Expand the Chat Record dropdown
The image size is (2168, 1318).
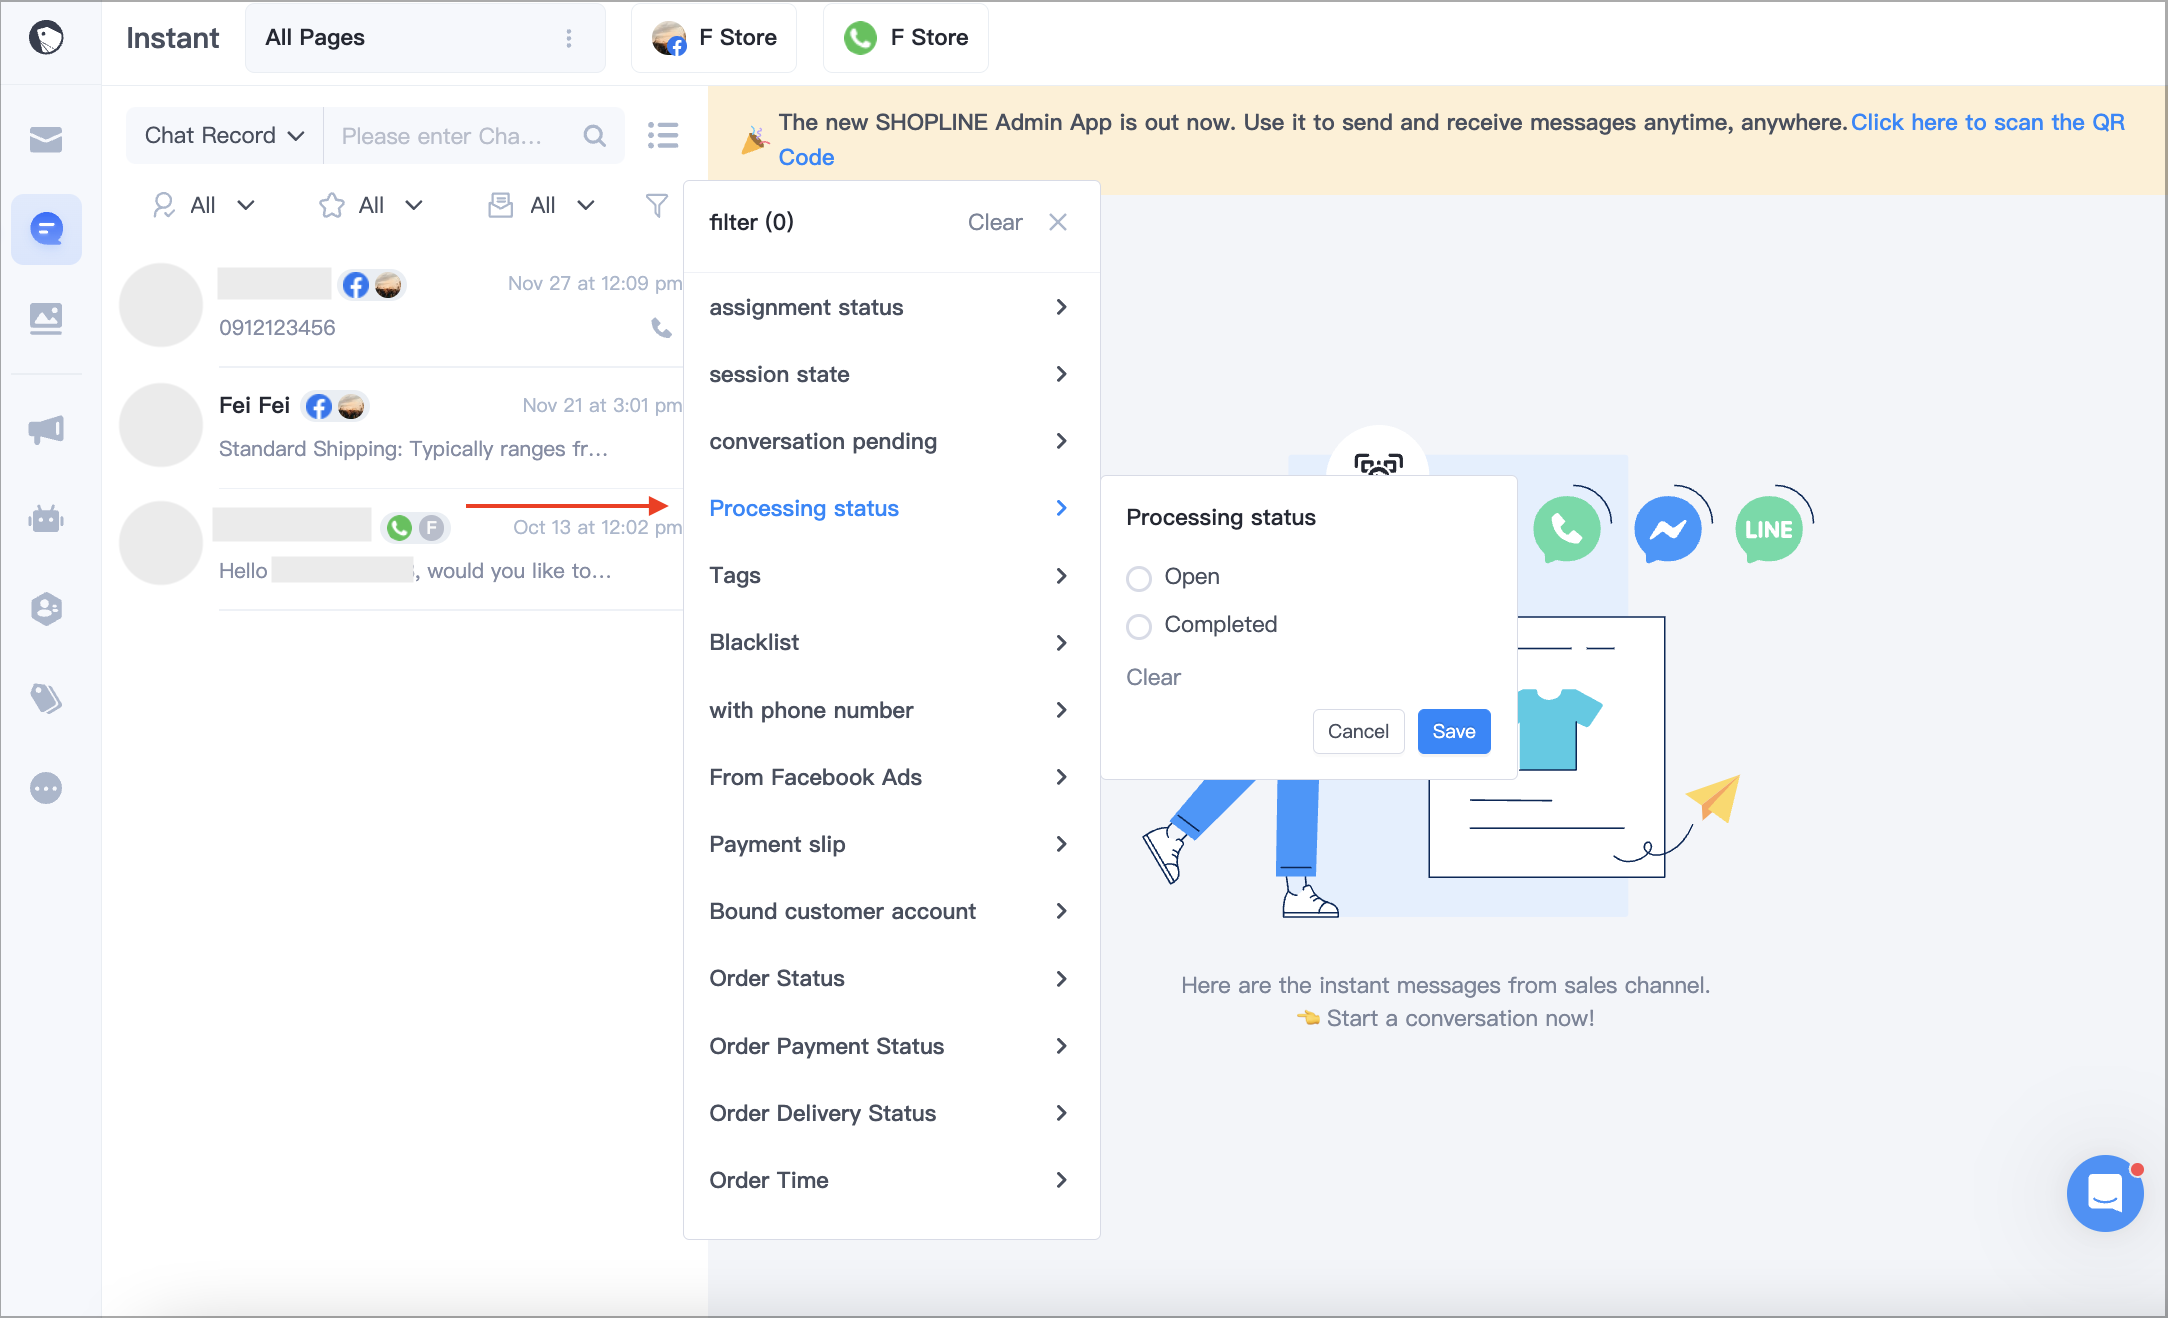point(224,135)
